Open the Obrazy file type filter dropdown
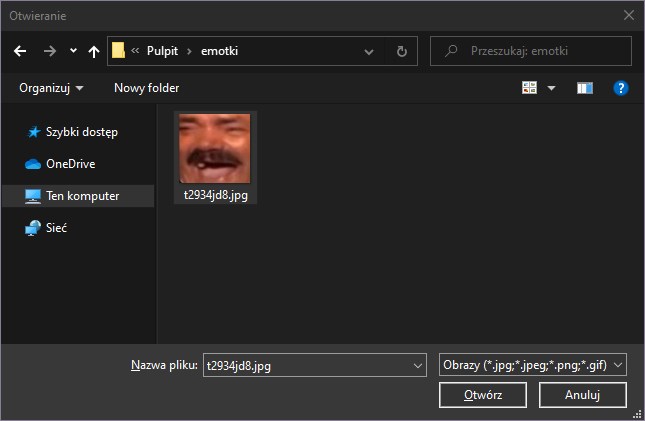This screenshot has height=421, width=645. (x=533, y=365)
